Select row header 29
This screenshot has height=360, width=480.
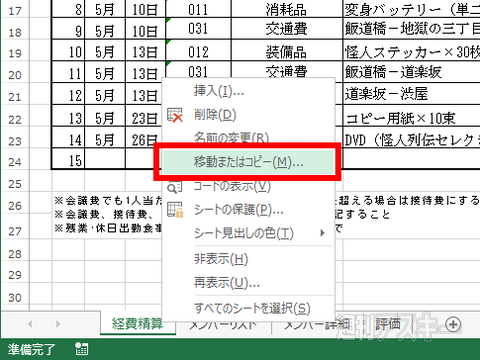pyautogui.click(x=15, y=275)
